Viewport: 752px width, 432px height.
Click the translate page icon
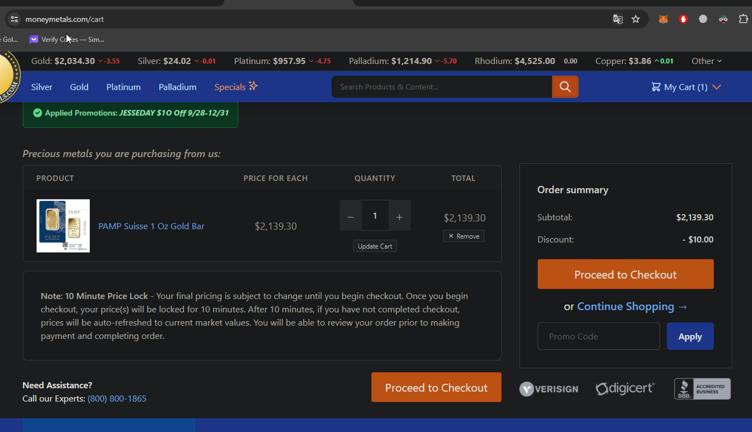(x=618, y=19)
